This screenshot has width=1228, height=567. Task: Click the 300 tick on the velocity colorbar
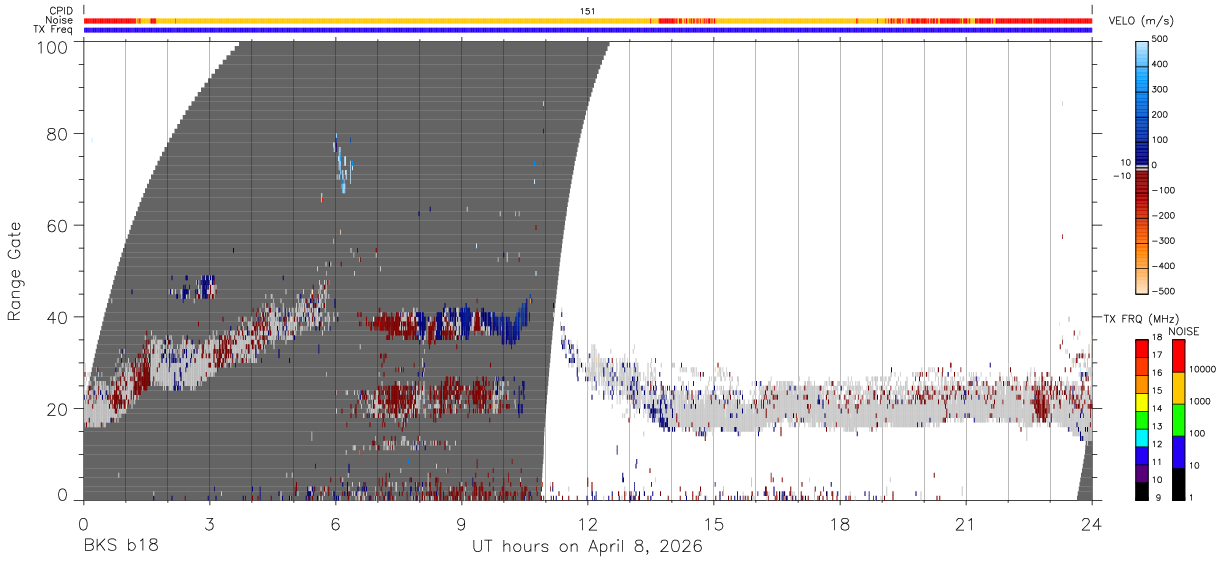point(1160,90)
